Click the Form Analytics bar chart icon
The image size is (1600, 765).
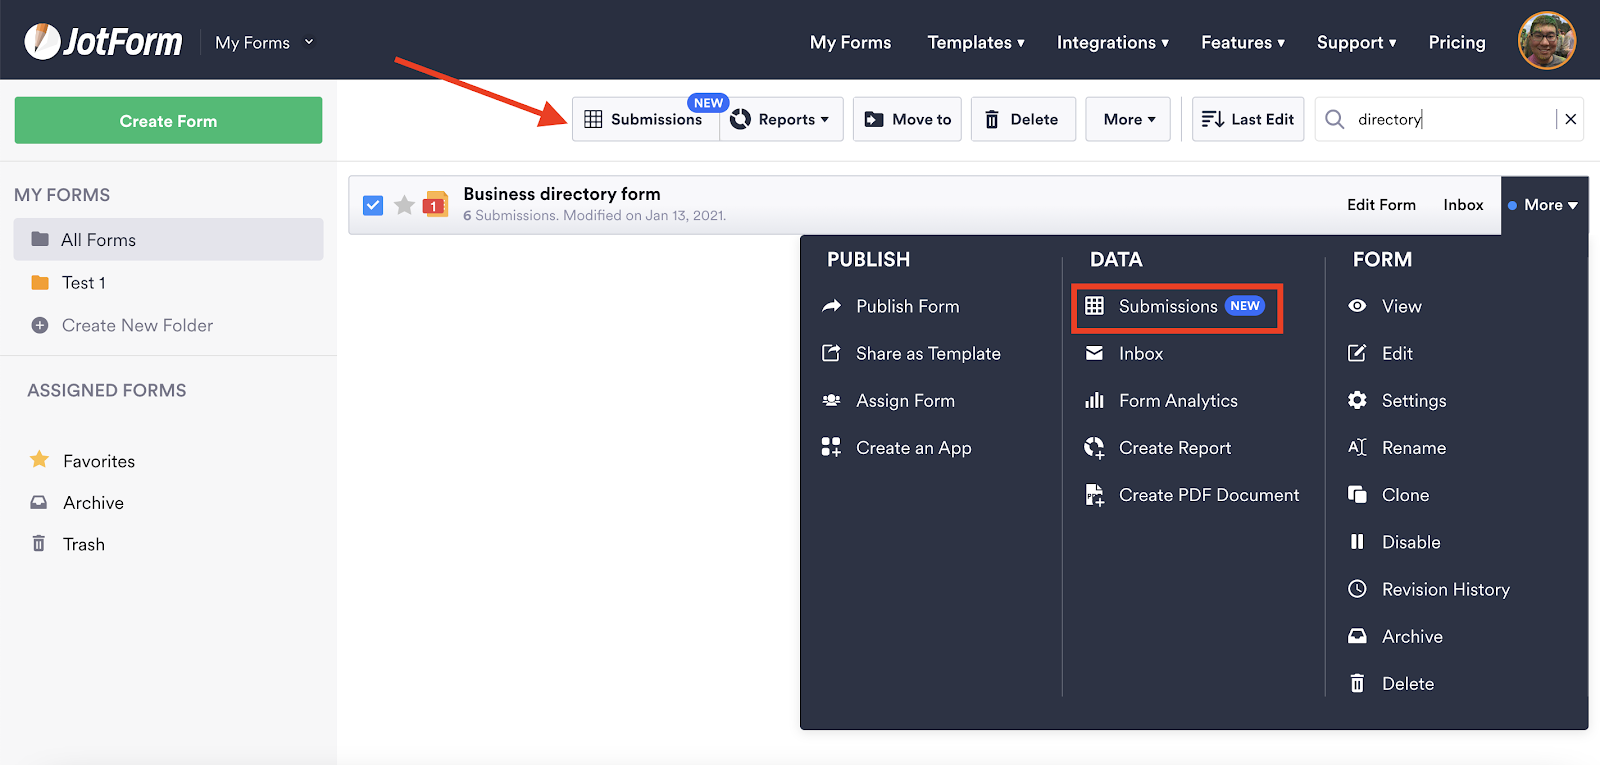pyautogui.click(x=1094, y=400)
